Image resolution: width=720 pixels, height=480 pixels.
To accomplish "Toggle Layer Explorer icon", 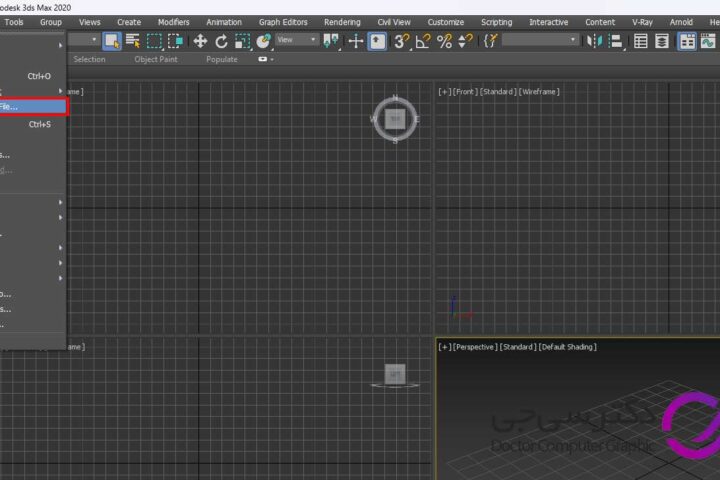I will [x=662, y=41].
